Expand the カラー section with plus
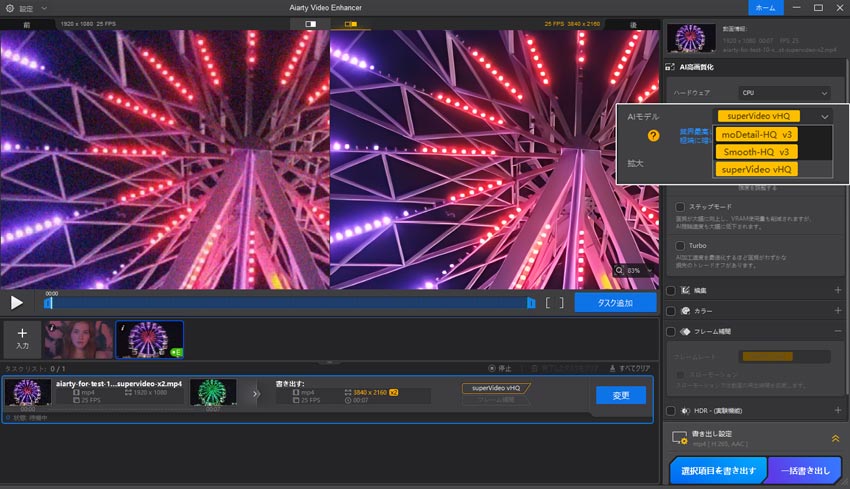Viewport: 850px width, 489px height. [838, 311]
